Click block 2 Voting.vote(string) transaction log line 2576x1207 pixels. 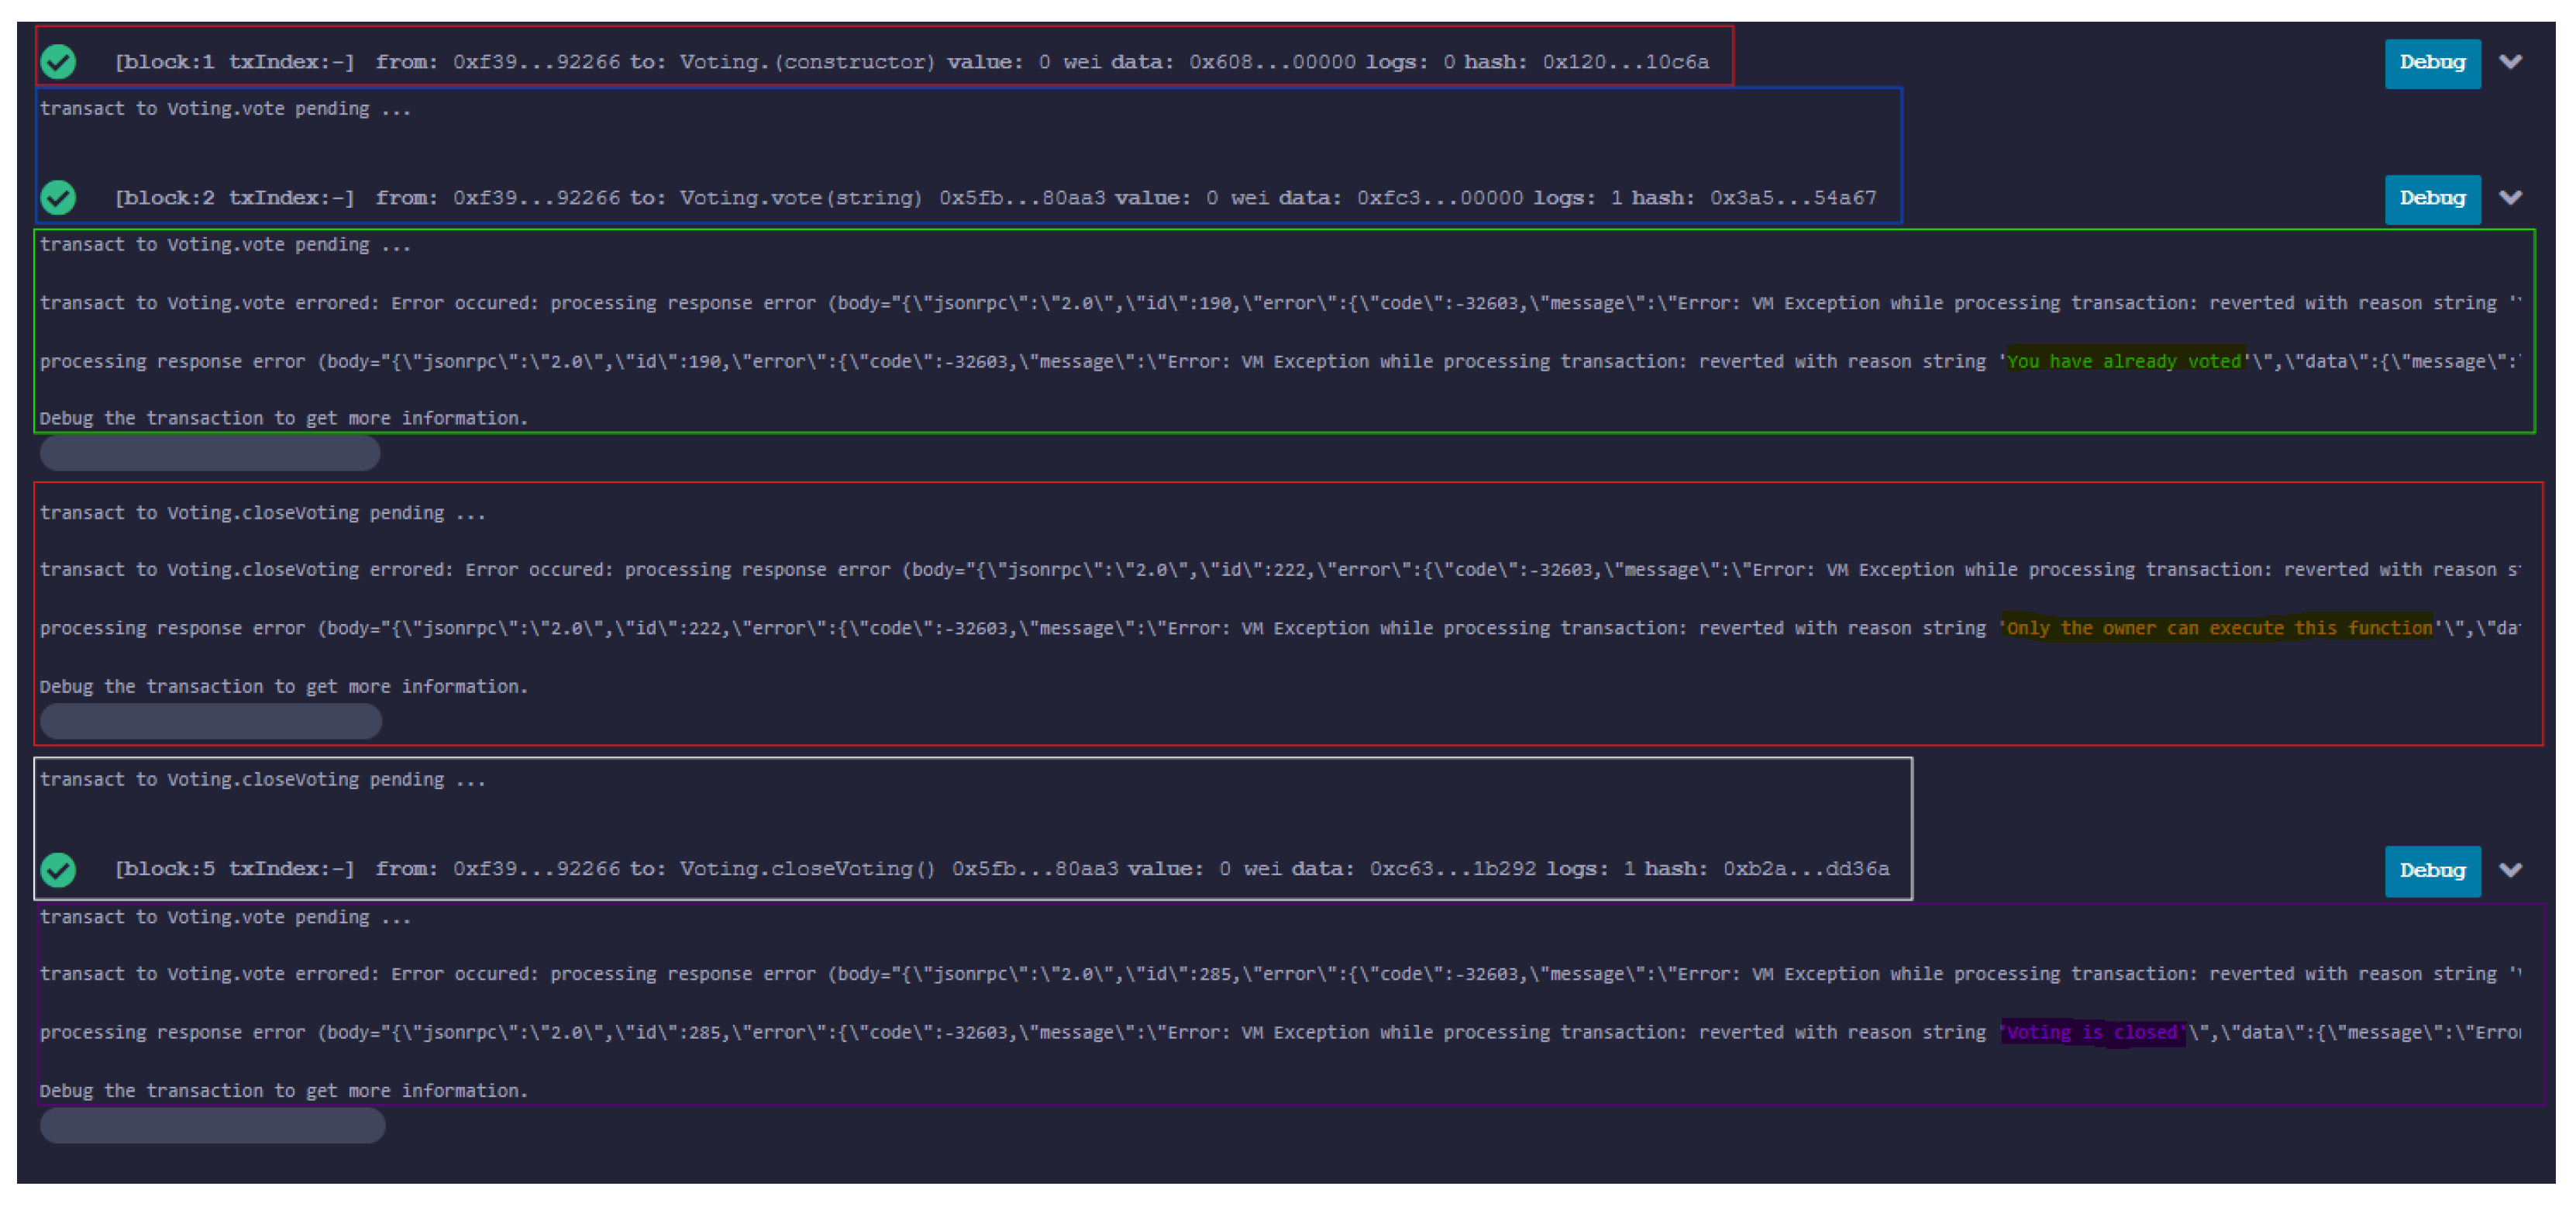[x=995, y=198]
